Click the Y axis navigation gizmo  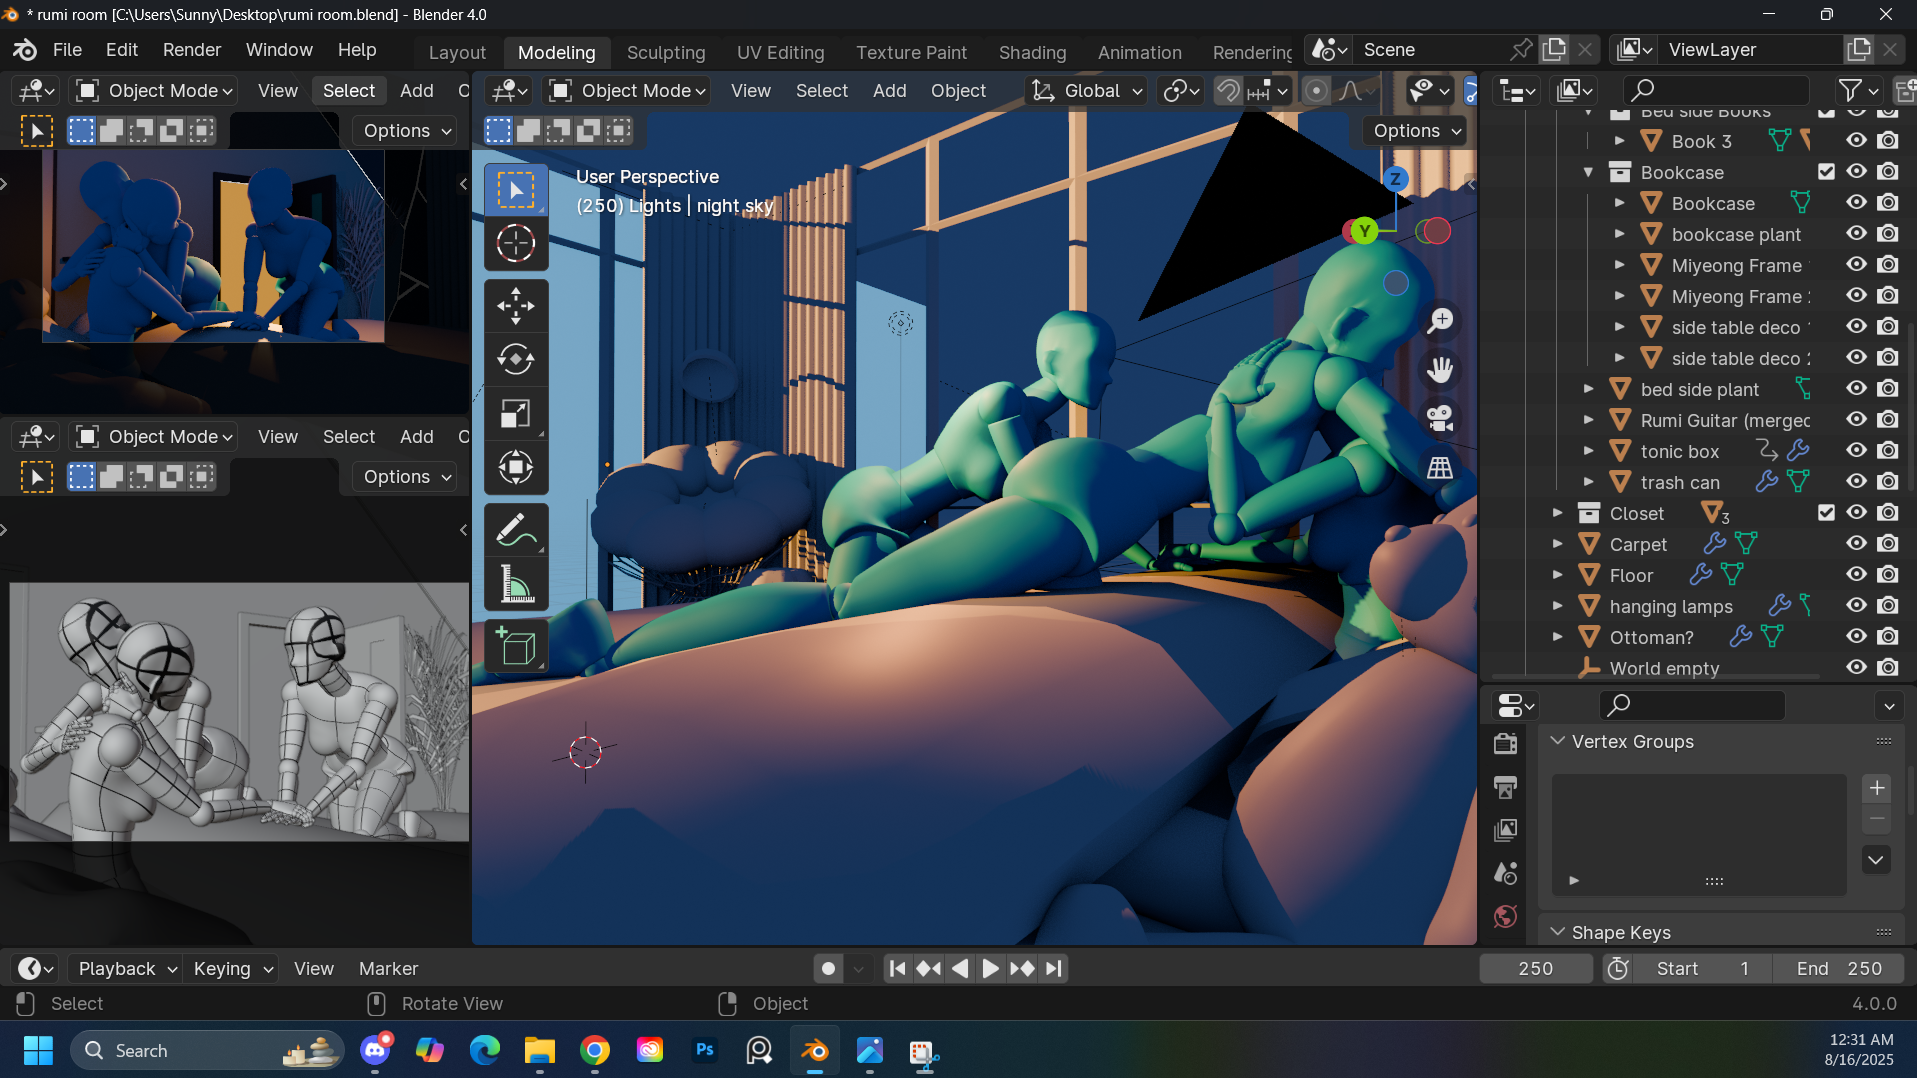tap(1364, 231)
